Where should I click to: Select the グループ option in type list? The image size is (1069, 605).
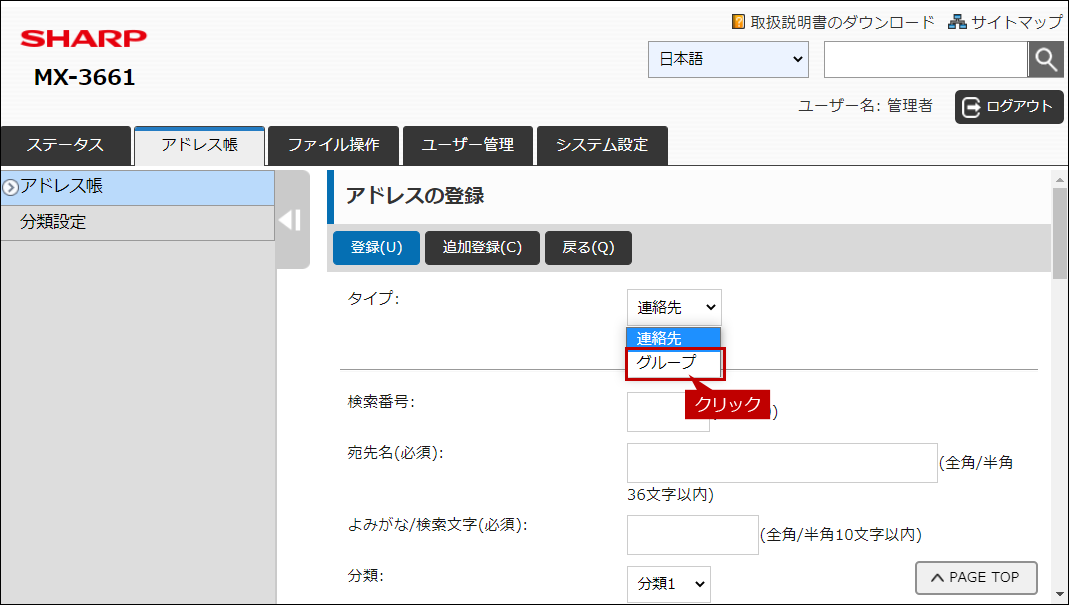pyautogui.click(x=675, y=363)
